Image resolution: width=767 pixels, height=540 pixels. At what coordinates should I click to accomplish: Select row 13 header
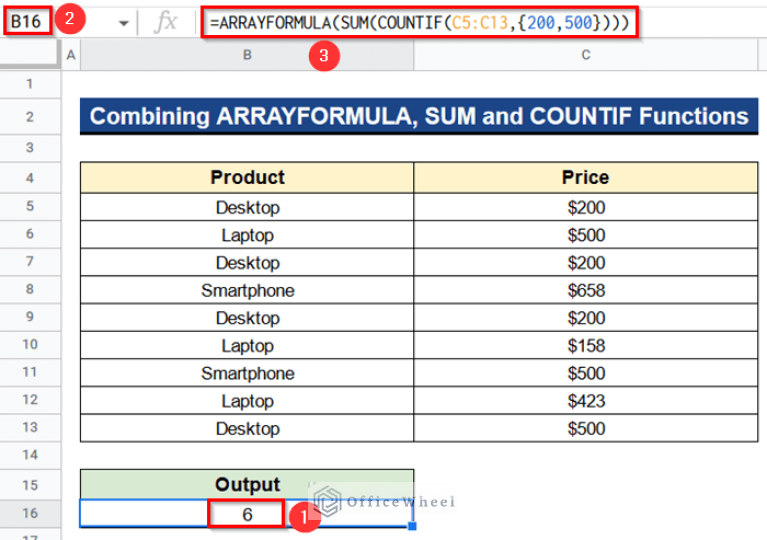pyautogui.click(x=30, y=428)
